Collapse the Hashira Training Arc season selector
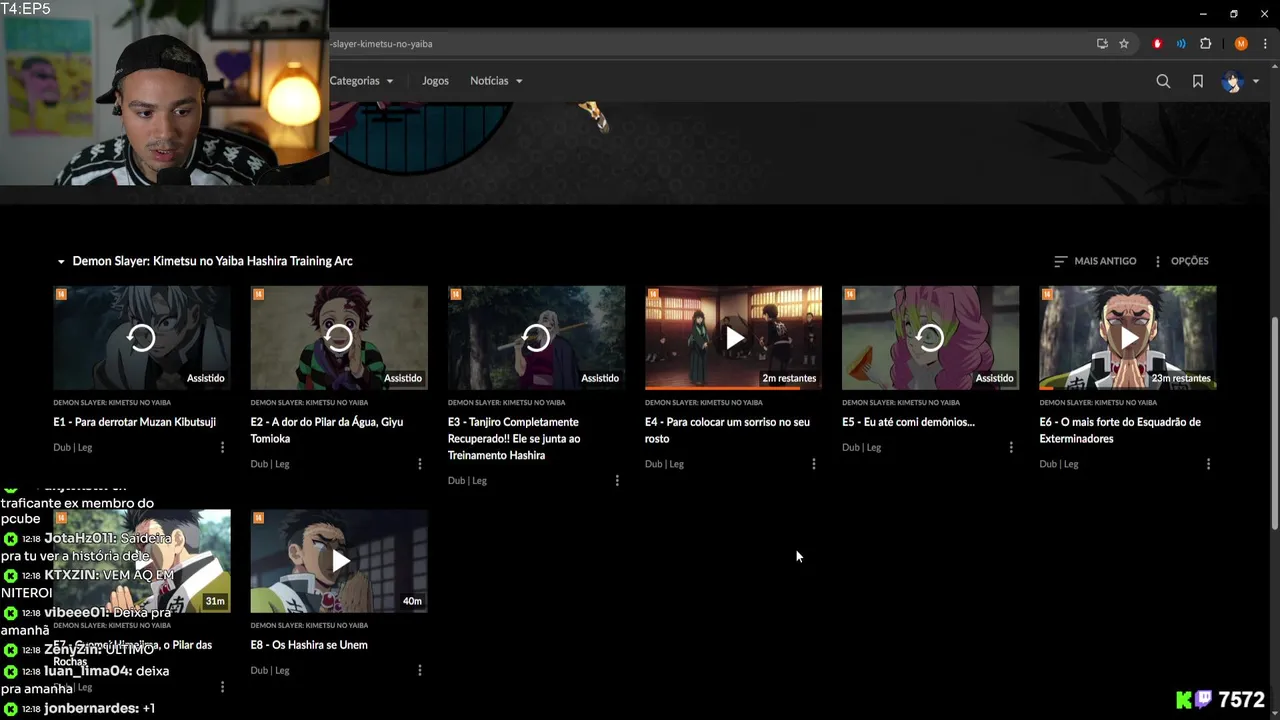This screenshot has height=720, width=1280. [x=204, y=261]
